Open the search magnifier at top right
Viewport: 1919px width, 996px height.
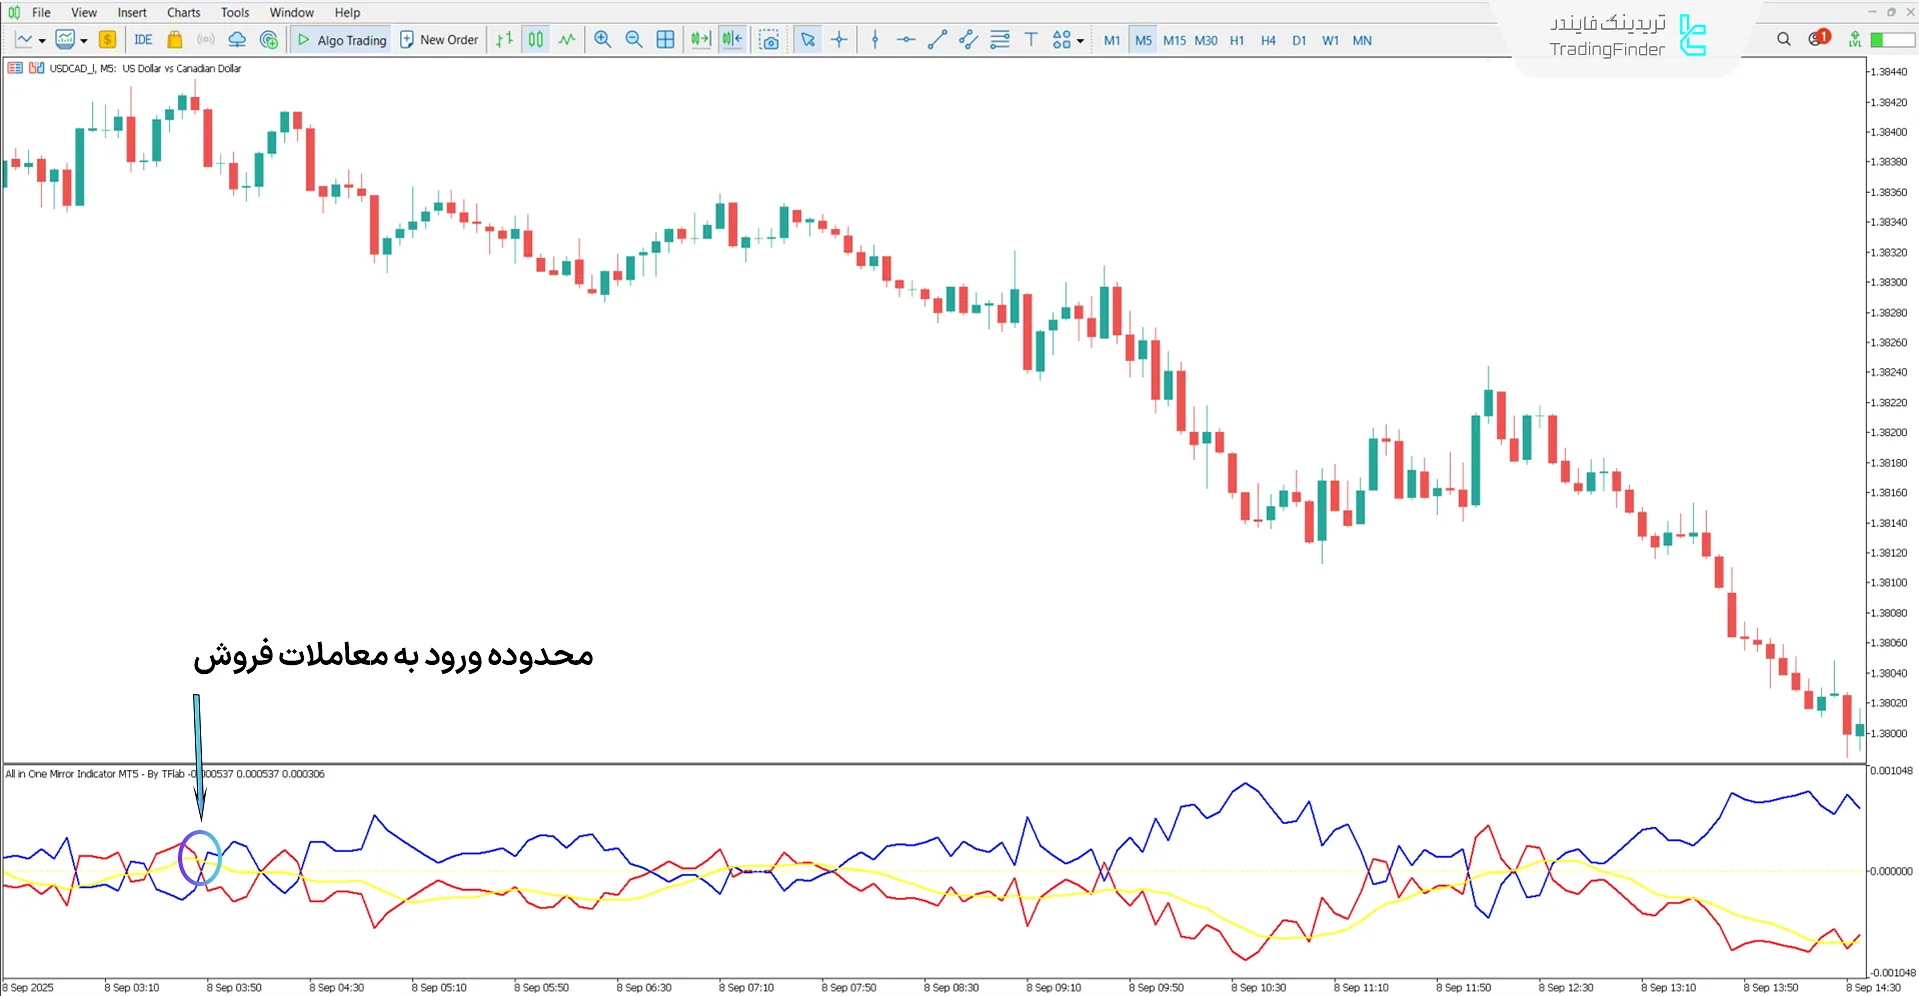[1783, 40]
